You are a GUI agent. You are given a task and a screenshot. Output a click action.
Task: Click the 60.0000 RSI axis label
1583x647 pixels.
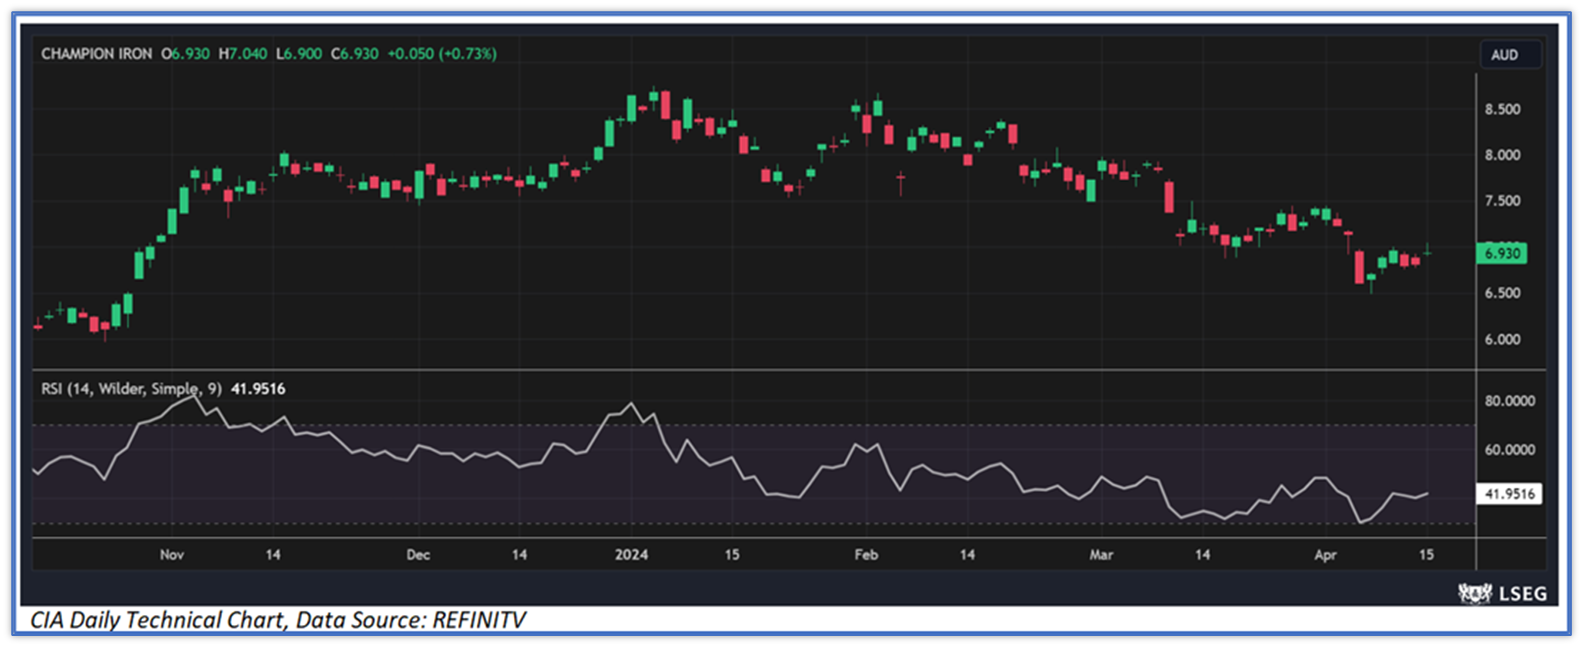[x=1510, y=450]
